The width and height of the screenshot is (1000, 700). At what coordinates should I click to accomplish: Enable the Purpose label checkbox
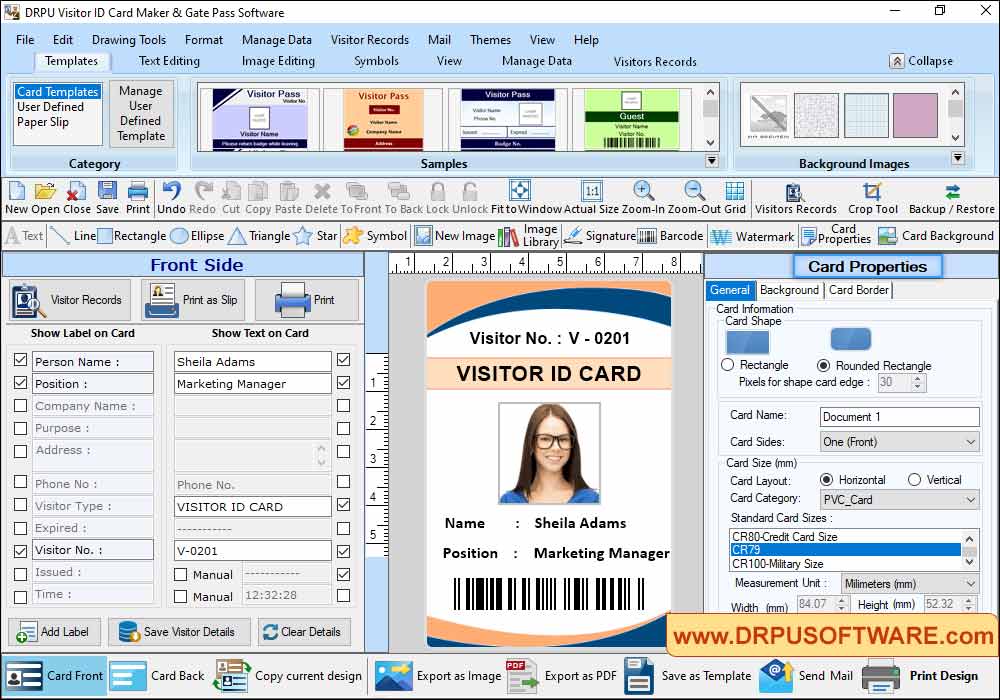[x=20, y=428]
